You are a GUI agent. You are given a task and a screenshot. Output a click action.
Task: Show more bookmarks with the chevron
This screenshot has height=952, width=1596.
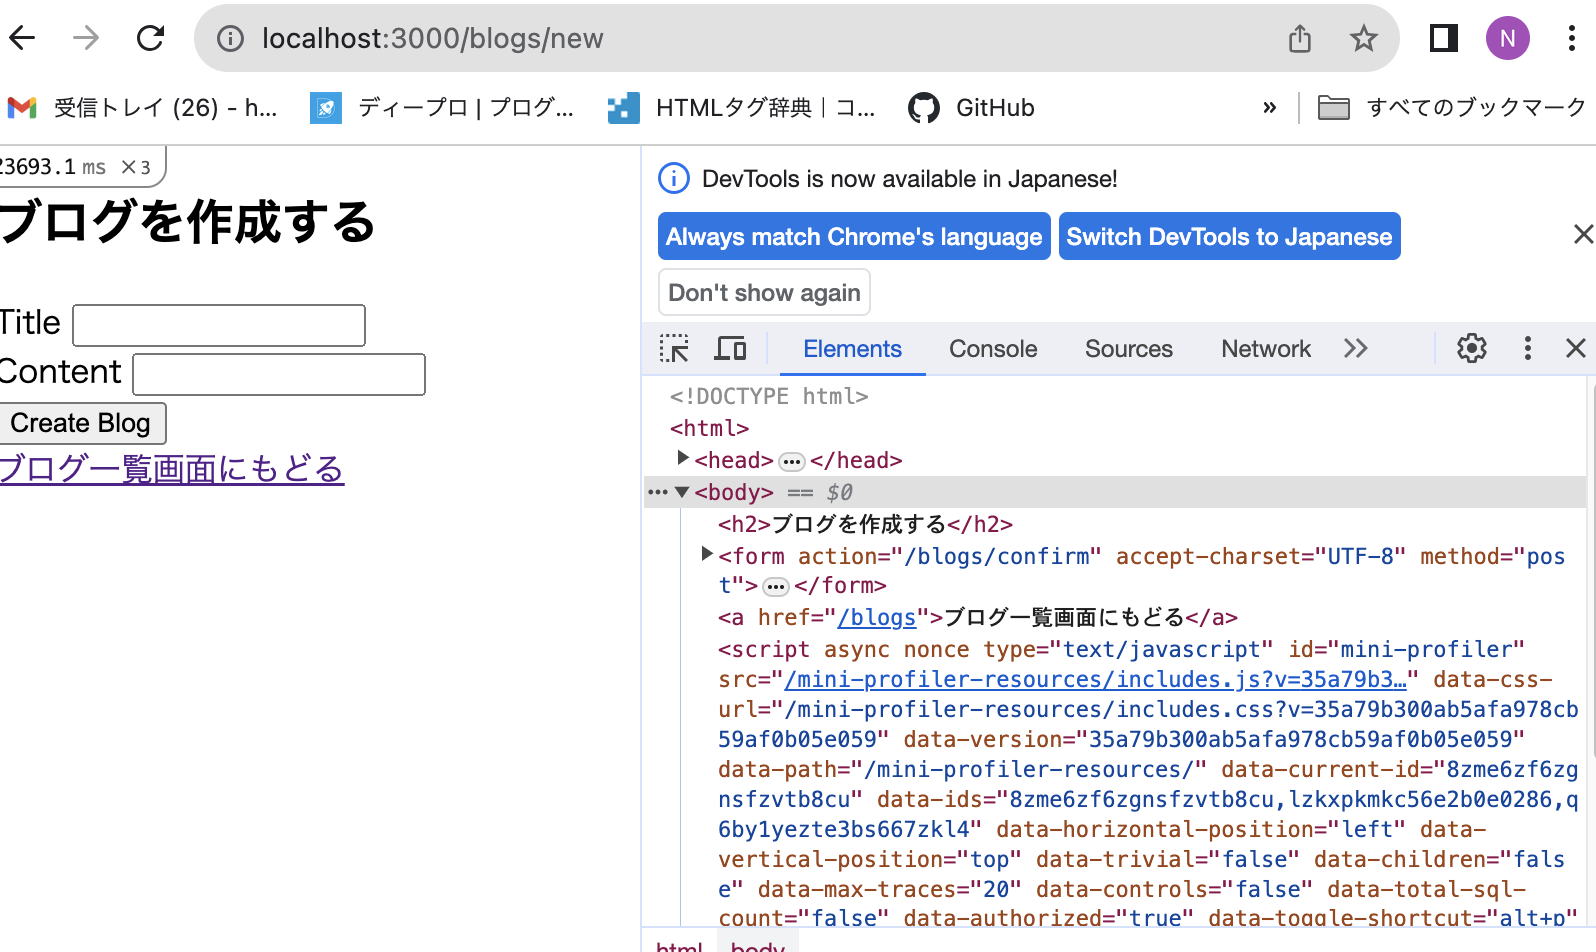[1269, 107]
